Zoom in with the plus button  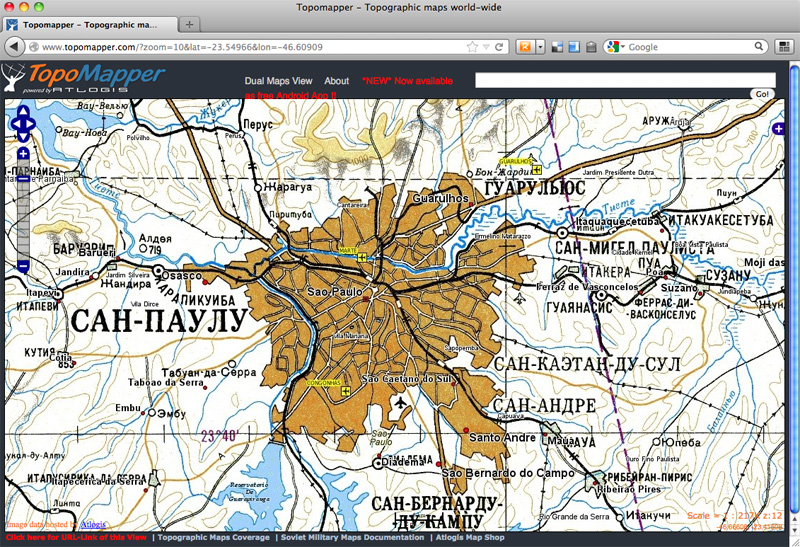coord(23,154)
